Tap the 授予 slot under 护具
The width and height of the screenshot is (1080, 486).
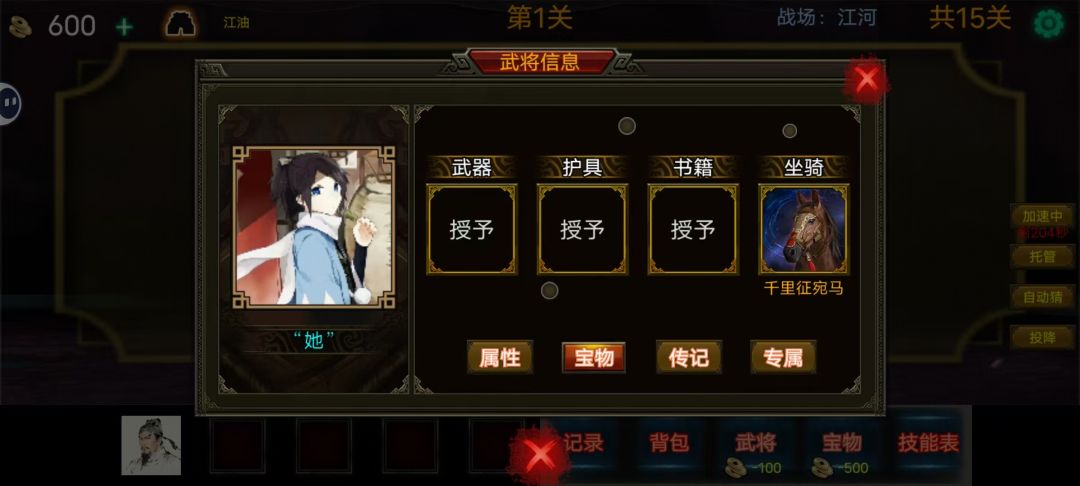[x=583, y=229]
